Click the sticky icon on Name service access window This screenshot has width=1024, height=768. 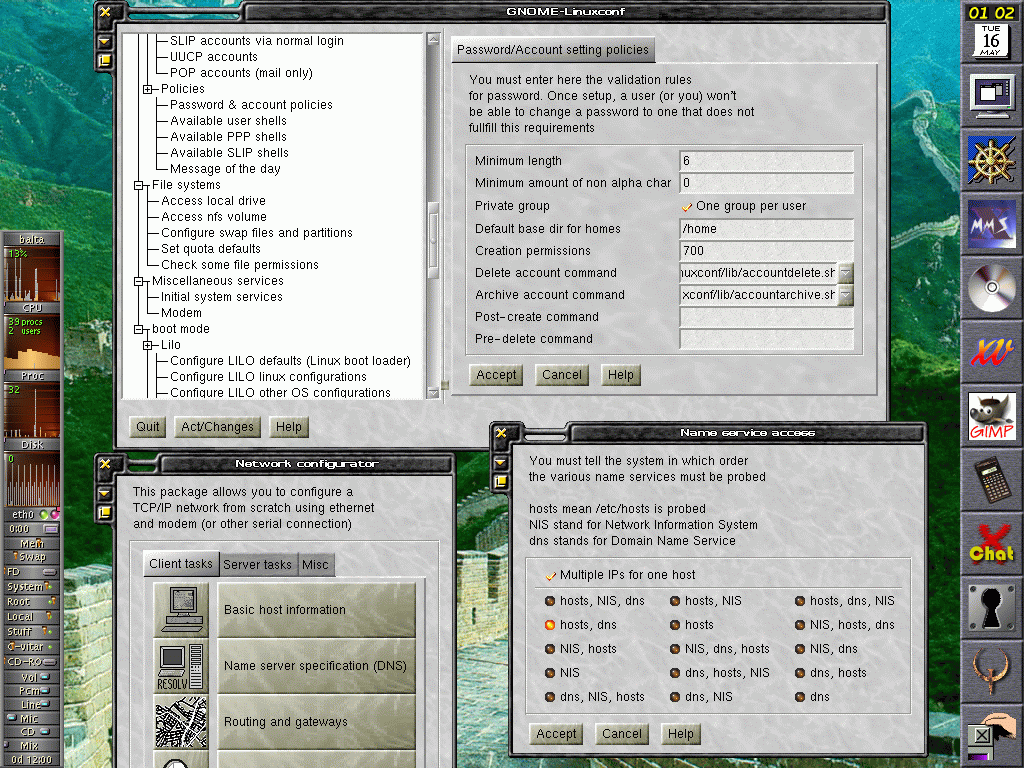[x=501, y=482]
